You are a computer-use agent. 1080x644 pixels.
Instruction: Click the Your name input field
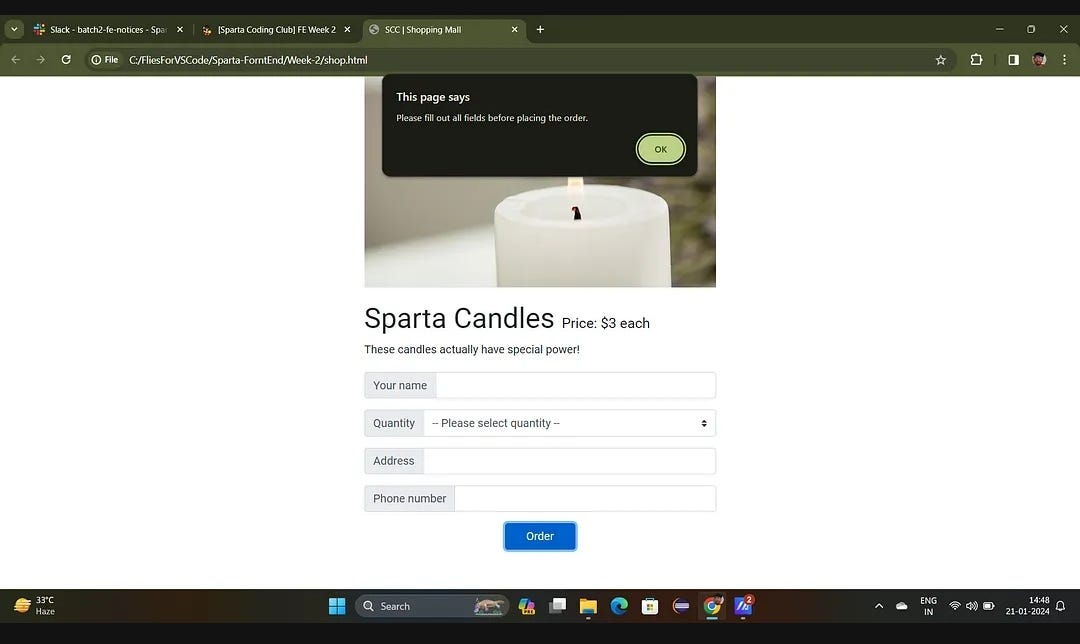pyautogui.click(x=575, y=385)
